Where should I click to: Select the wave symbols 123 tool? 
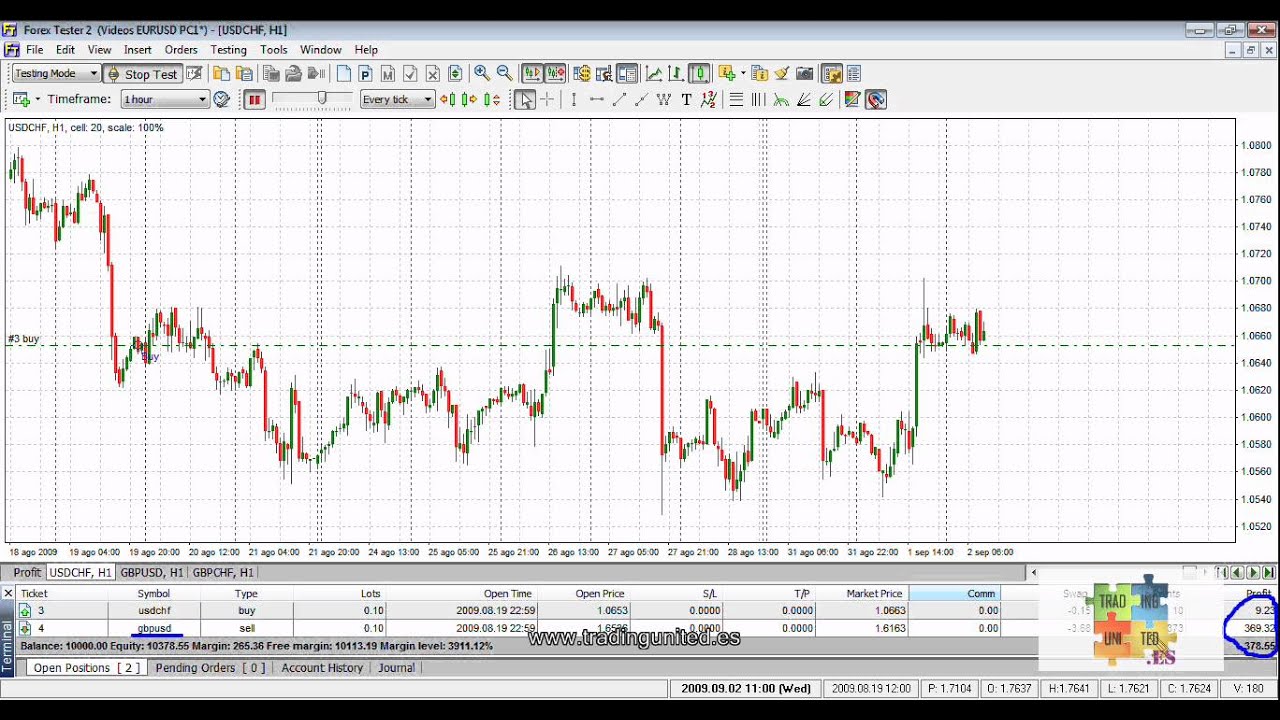pos(709,100)
